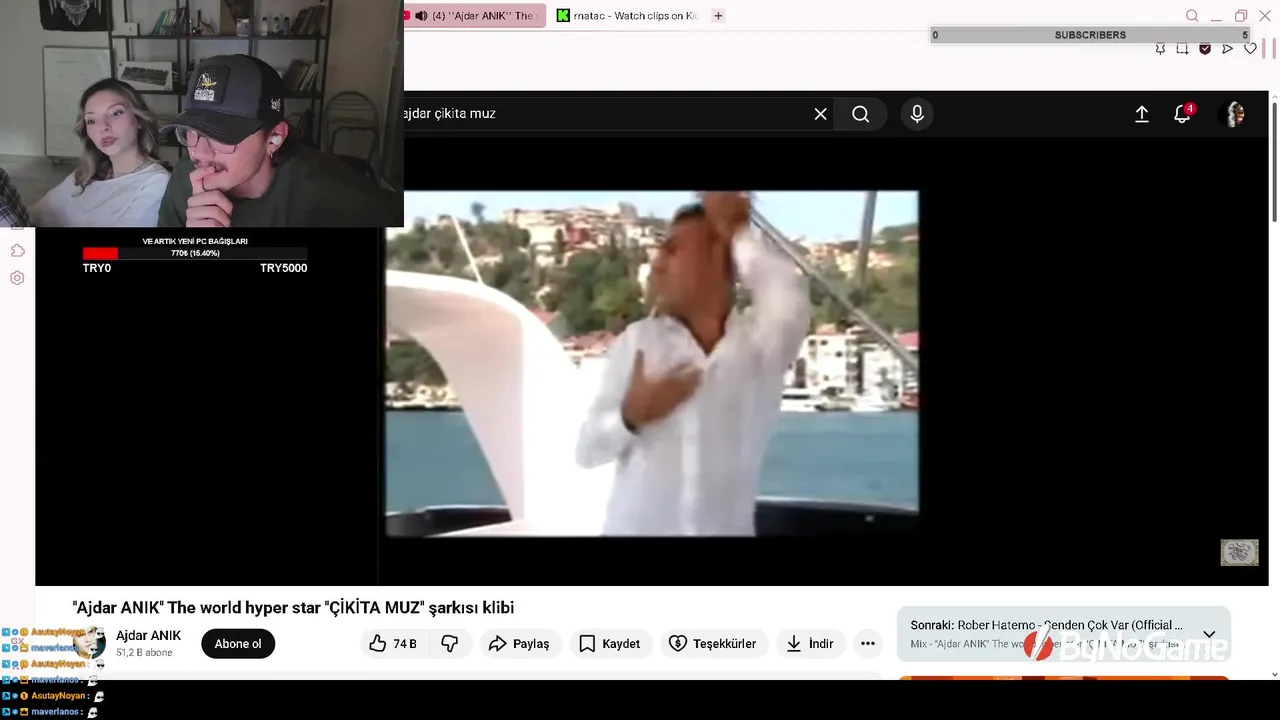The image size is (1280, 720).
Task: Open the Ajdar ANIK channel name link
Action: (x=148, y=636)
